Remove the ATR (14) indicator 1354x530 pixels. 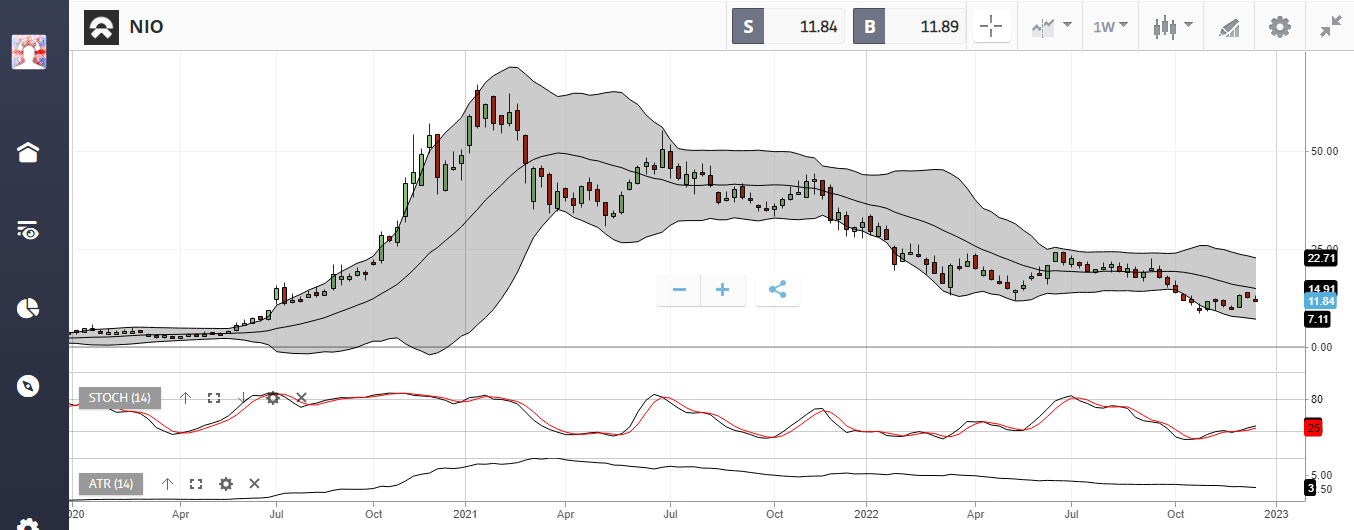tap(254, 484)
